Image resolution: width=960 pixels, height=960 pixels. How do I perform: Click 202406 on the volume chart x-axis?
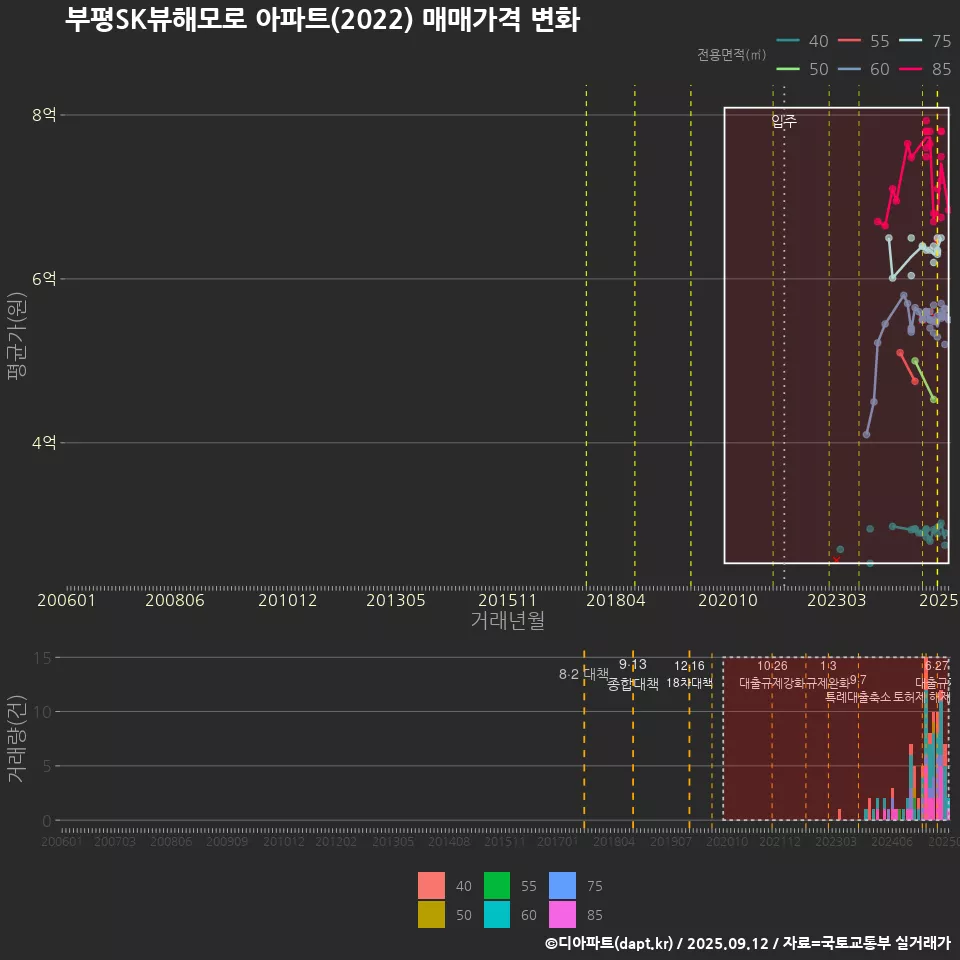(x=892, y=841)
